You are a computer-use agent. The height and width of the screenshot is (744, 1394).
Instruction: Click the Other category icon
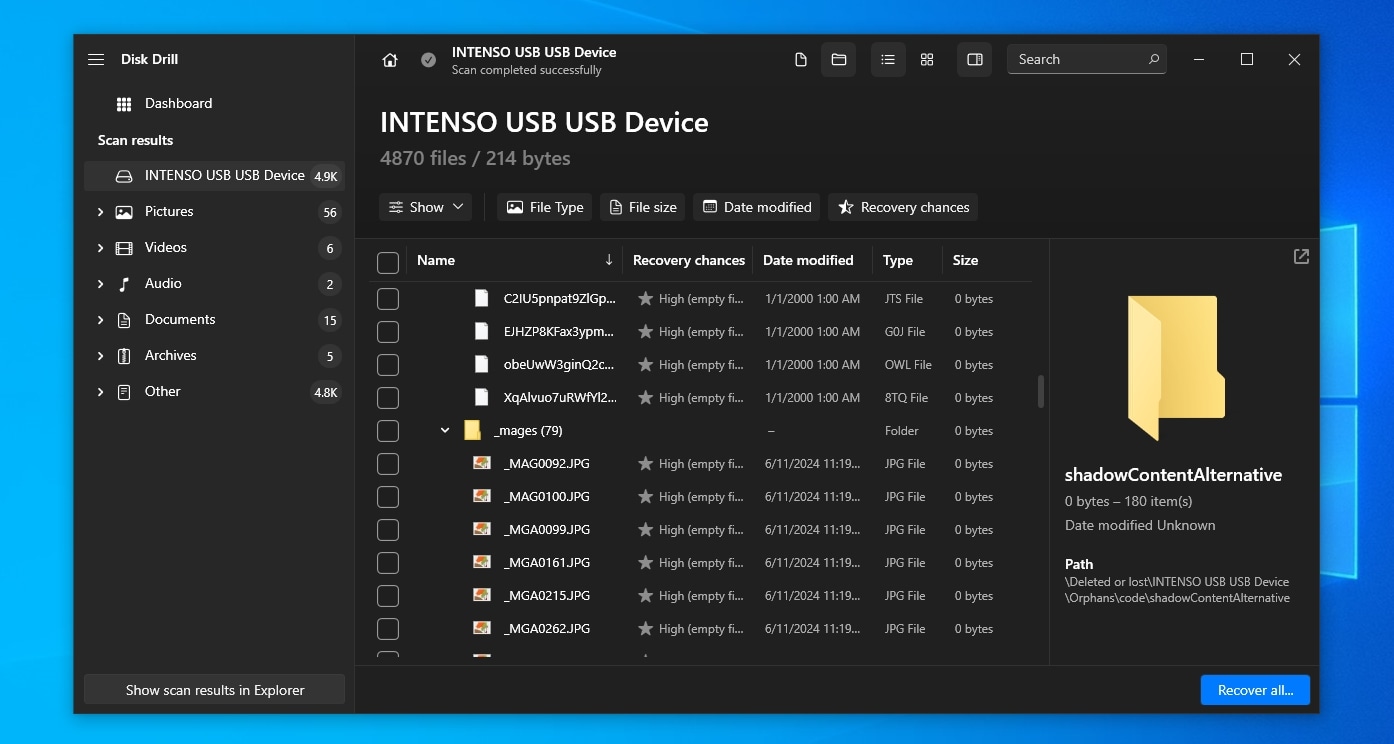[x=124, y=392]
